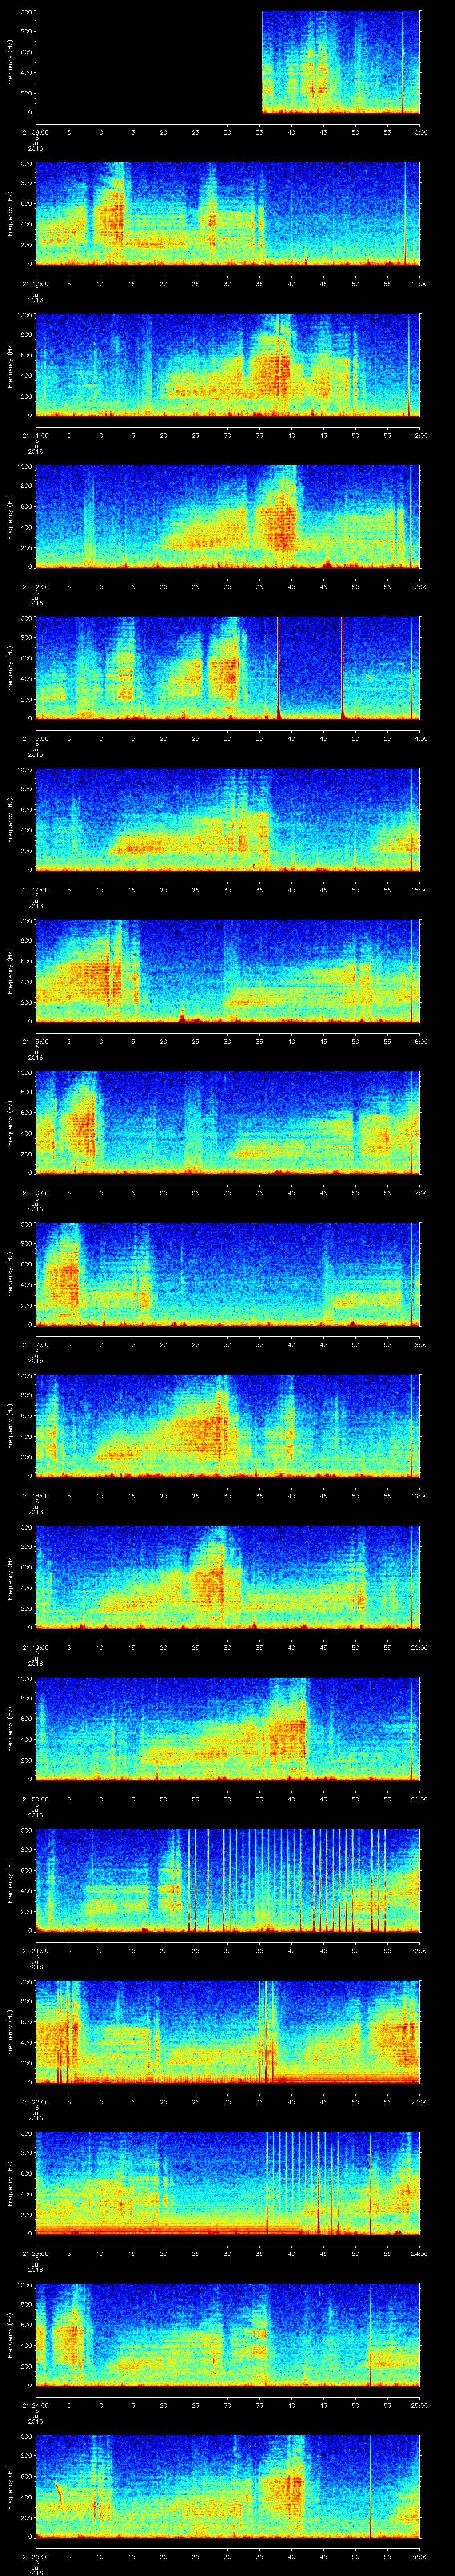Click the 21:14:00 start time label
Viewport: 455px width, 2576px height.
click(35, 890)
